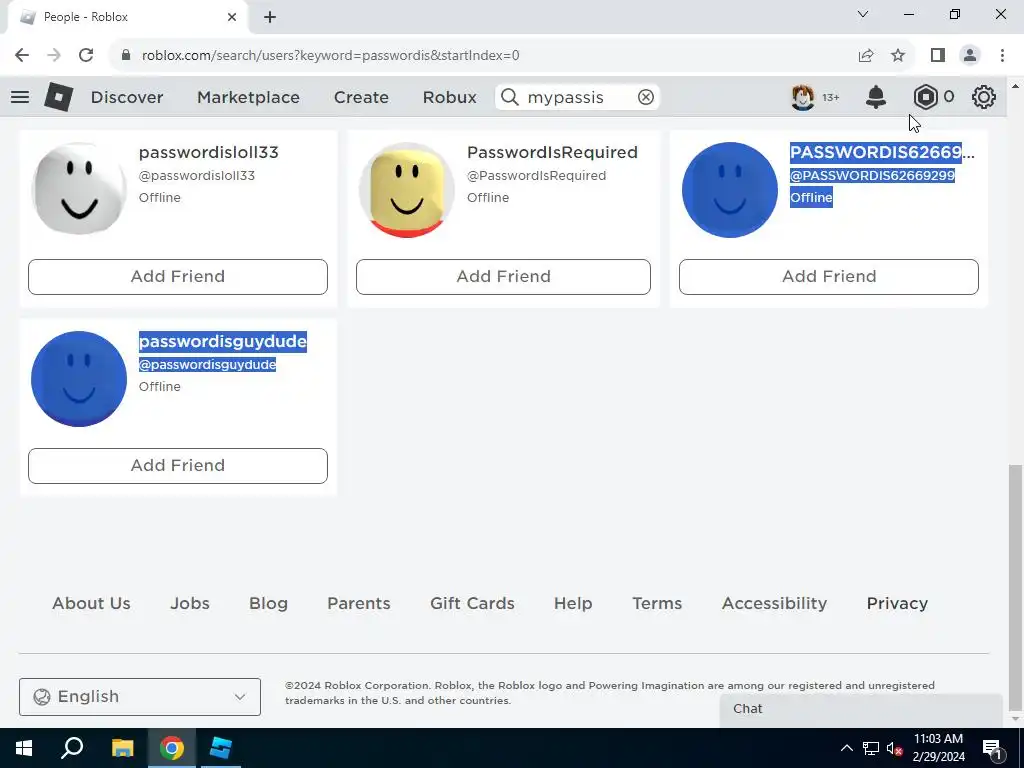Open the English language dropdown
Image resolution: width=1024 pixels, height=768 pixels.
pyautogui.click(x=140, y=697)
